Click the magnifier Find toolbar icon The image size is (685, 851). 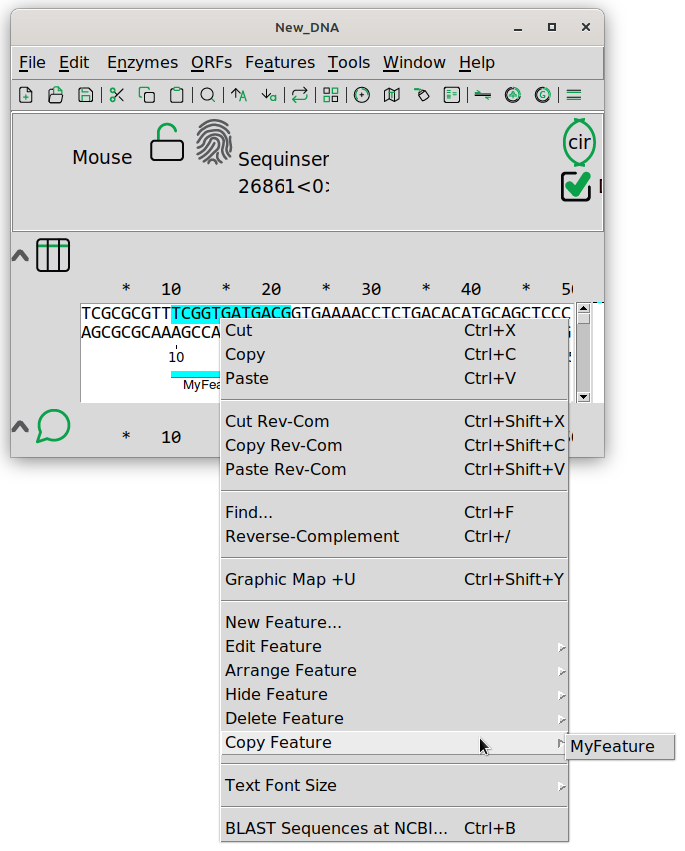point(207,96)
